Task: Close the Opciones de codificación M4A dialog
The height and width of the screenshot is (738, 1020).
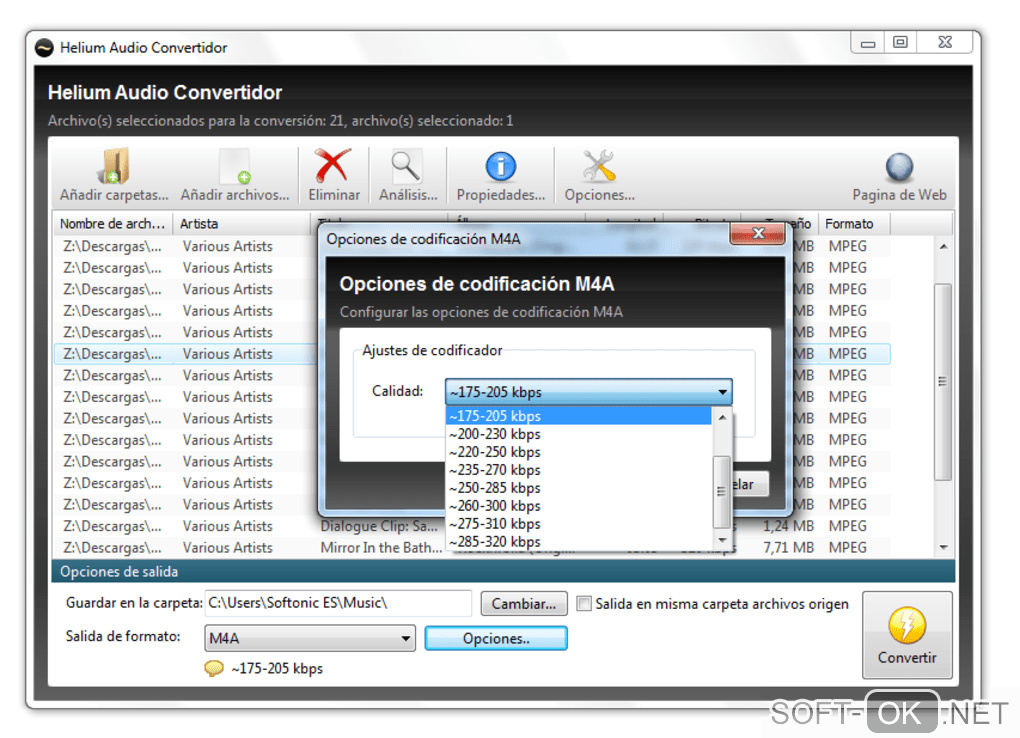Action: coord(758,233)
